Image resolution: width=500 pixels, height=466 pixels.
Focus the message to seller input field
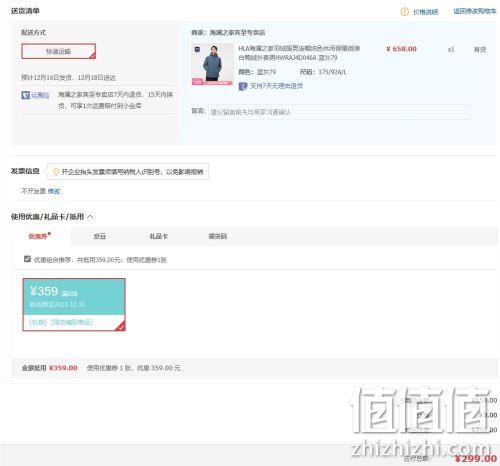339,112
